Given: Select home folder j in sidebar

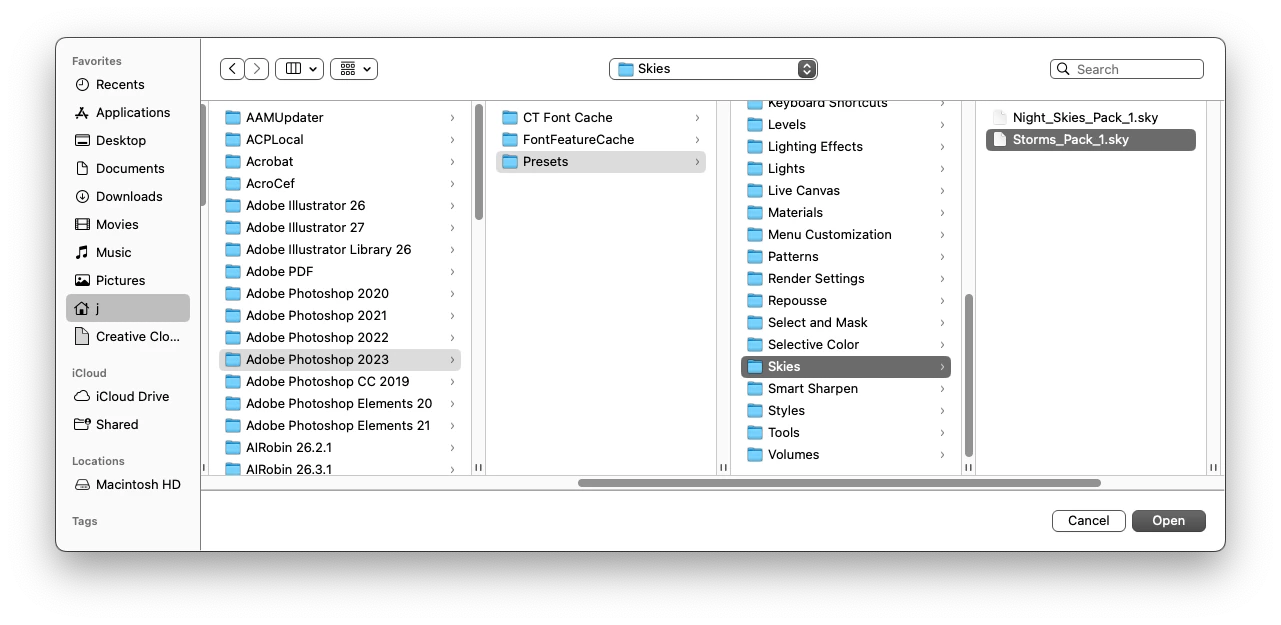Looking at the screenshot, I should coord(128,308).
